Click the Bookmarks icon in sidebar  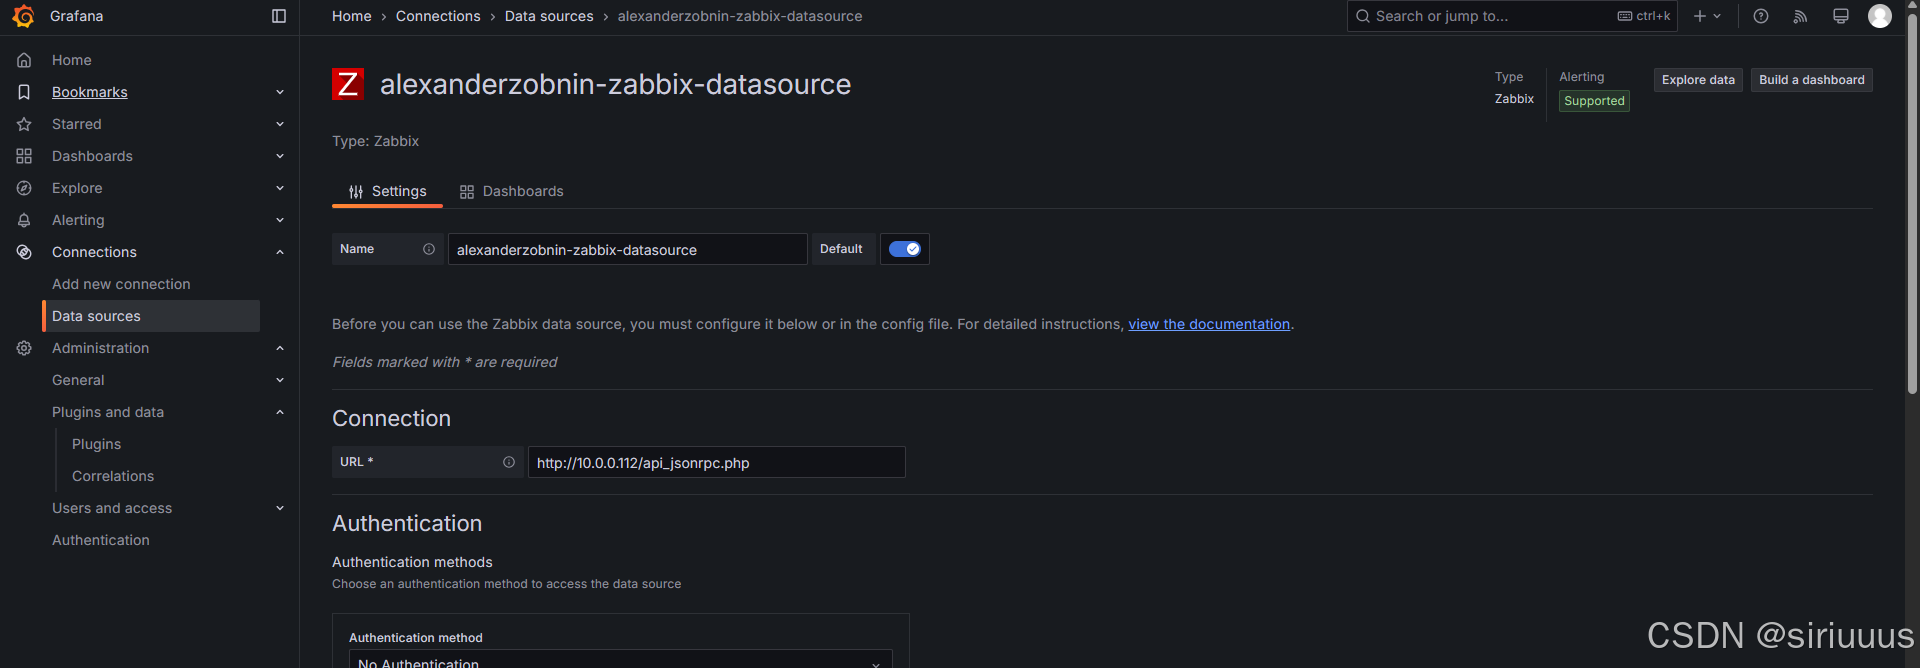24,92
